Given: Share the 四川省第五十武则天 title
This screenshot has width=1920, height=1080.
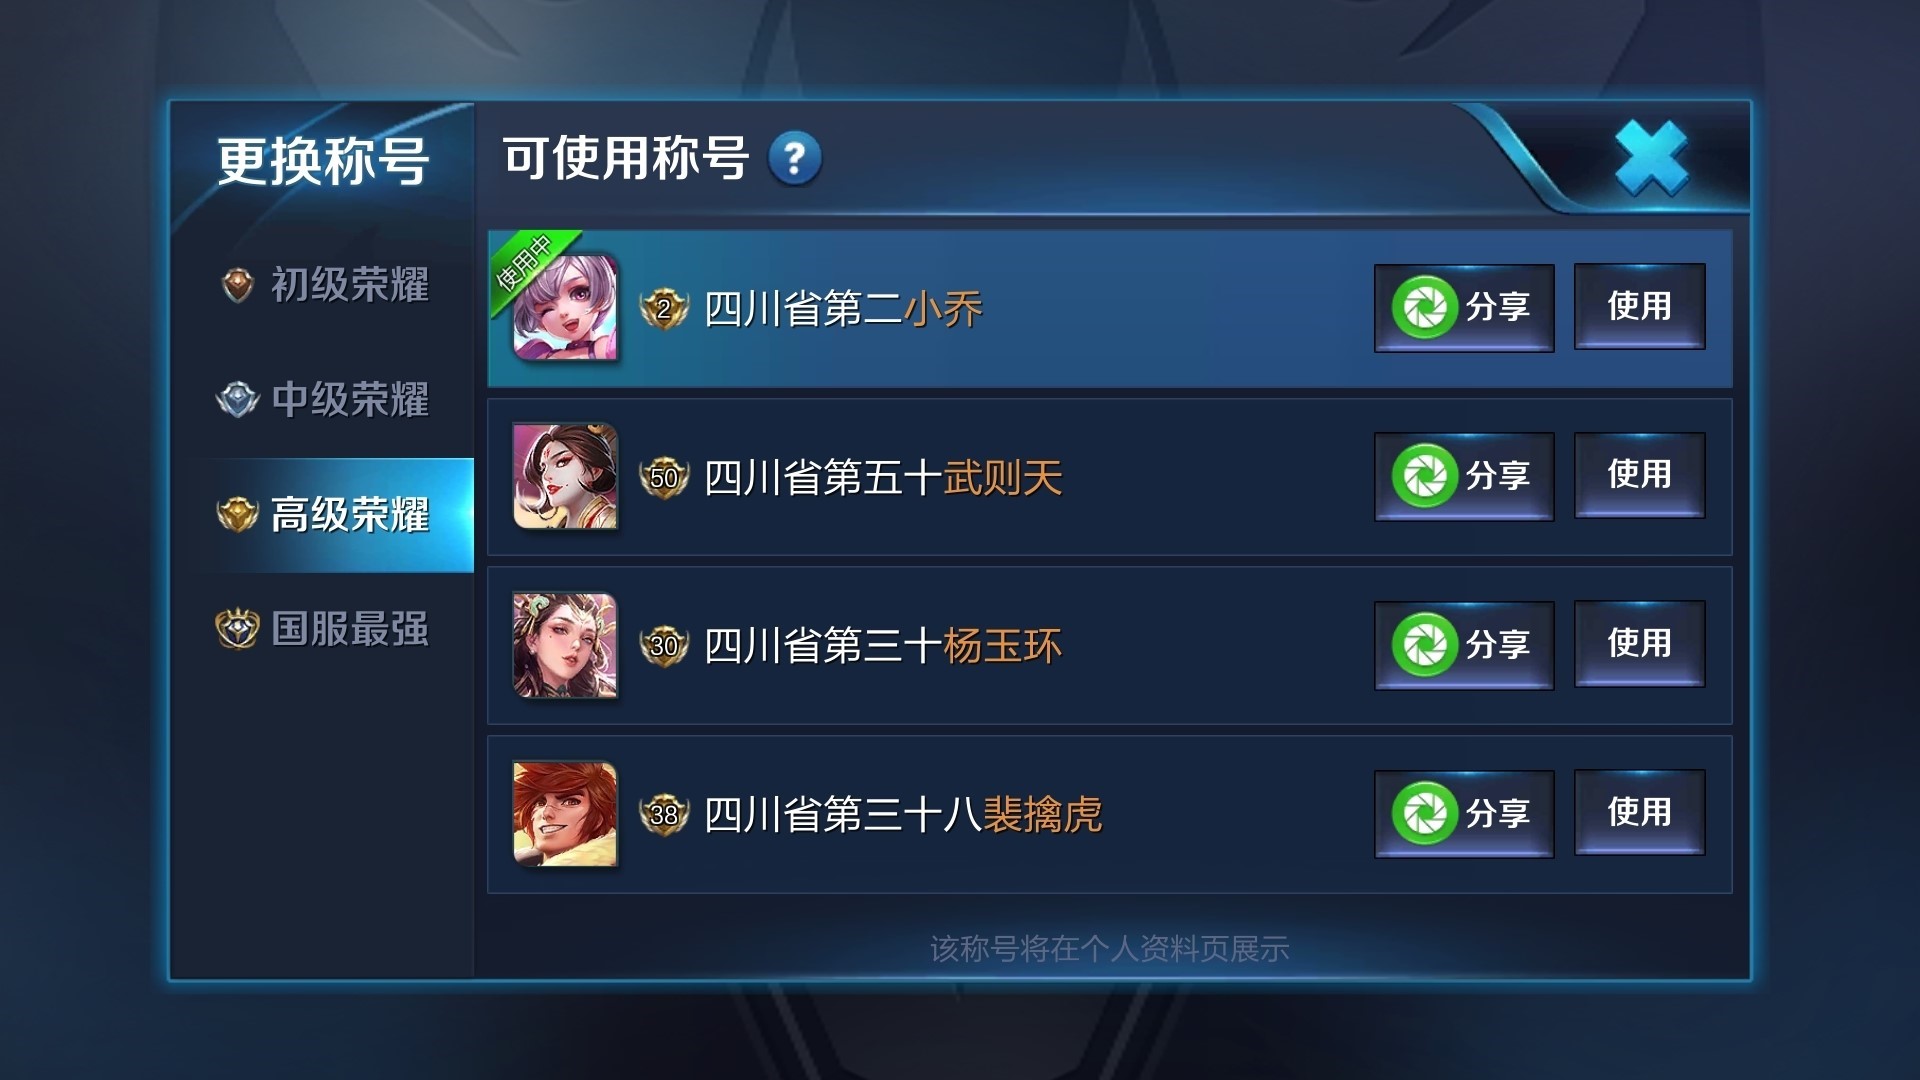Looking at the screenshot, I should click(1464, 476).
